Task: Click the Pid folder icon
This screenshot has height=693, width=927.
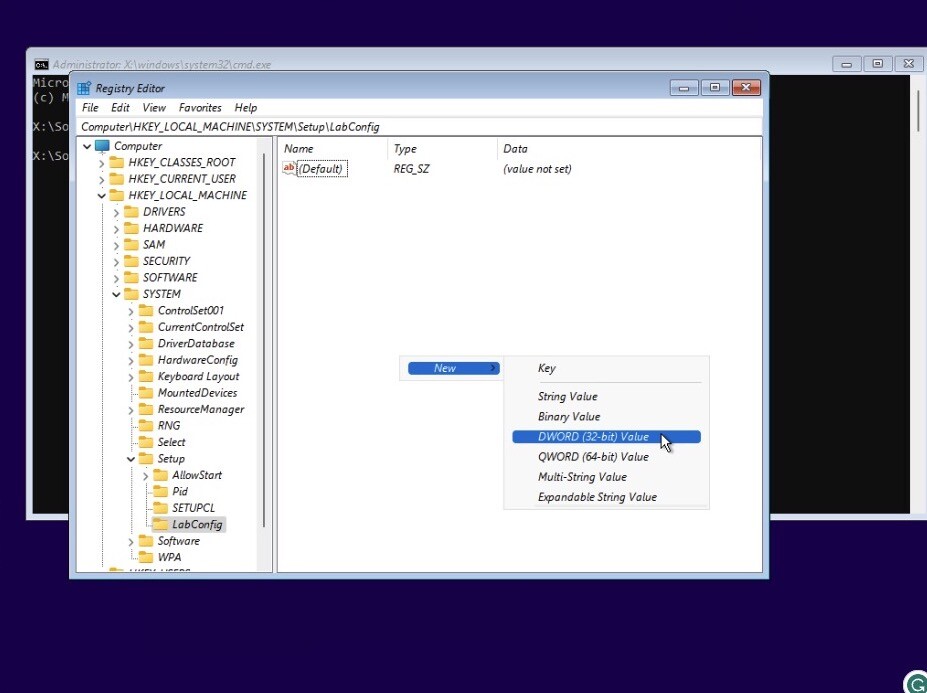Action: pyautogui.click(x=160, y=491)
